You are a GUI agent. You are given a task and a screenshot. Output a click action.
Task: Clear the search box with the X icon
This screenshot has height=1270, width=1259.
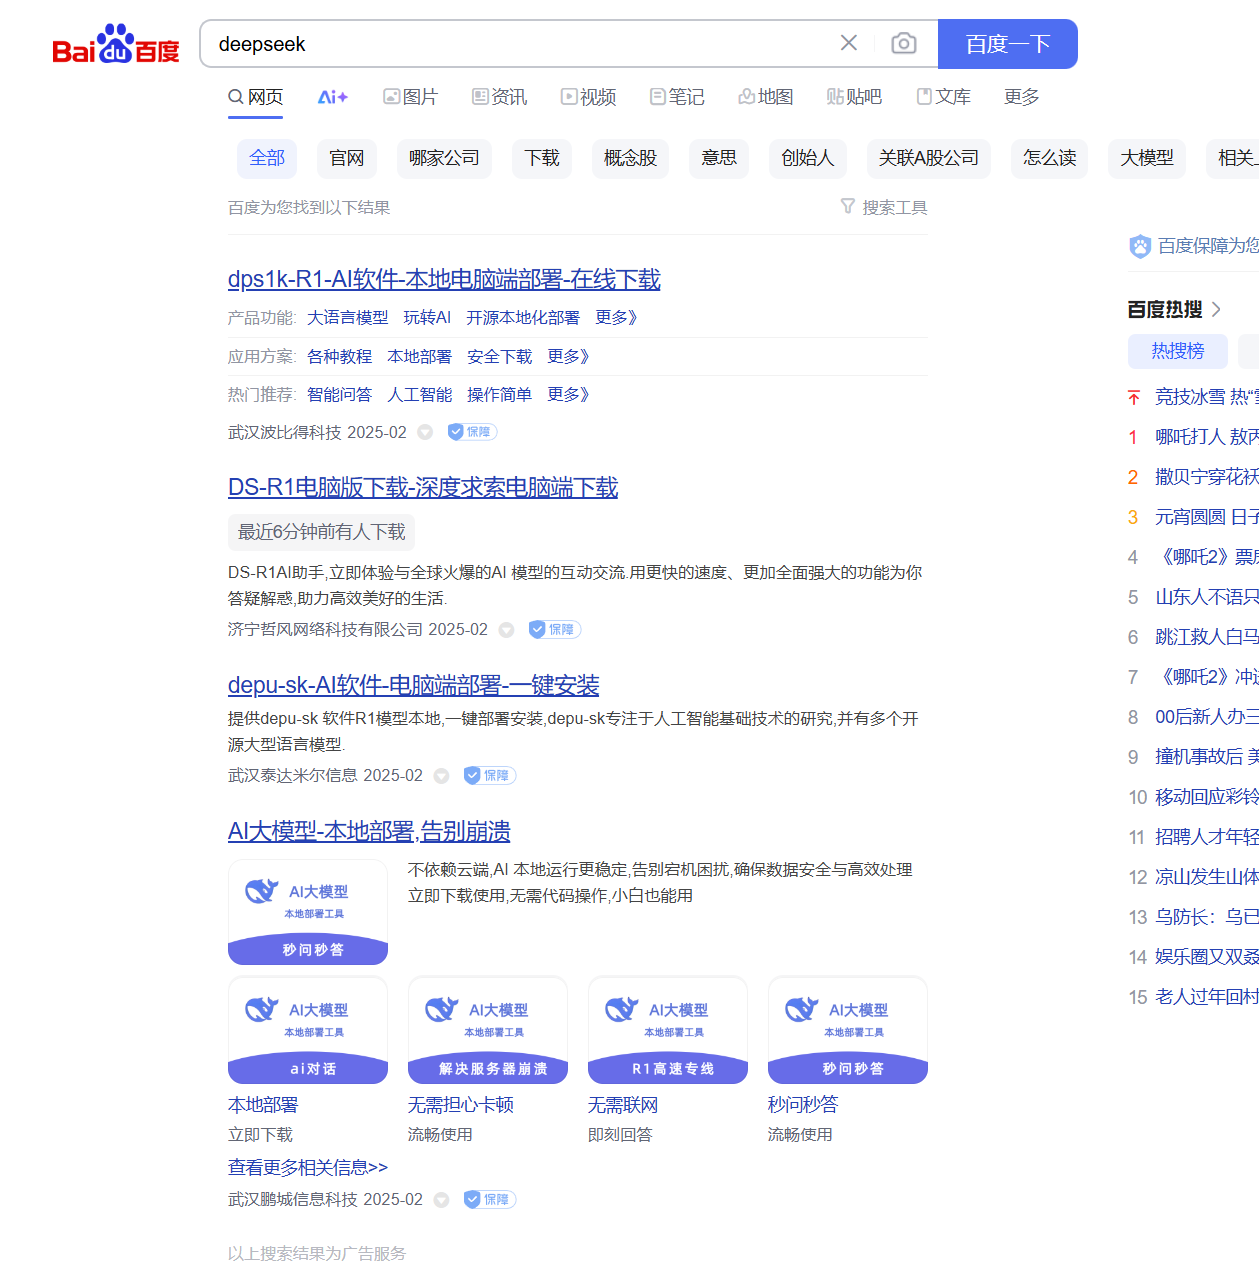(x=848, y=43)
